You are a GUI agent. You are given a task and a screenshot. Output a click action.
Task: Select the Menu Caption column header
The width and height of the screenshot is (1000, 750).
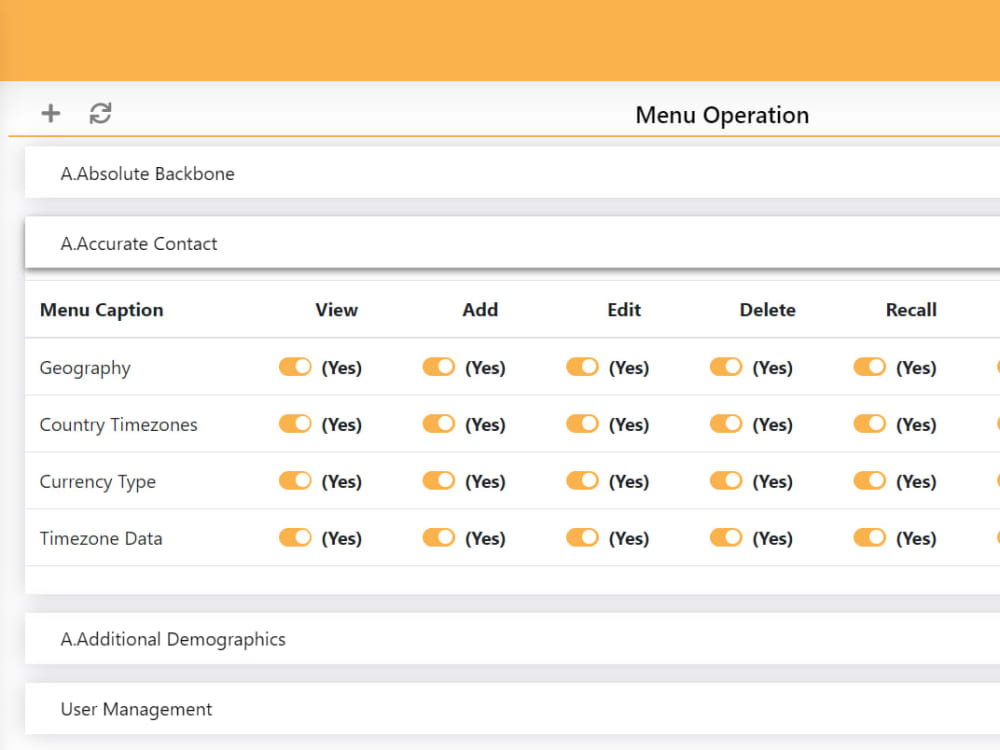pos(101,310)
